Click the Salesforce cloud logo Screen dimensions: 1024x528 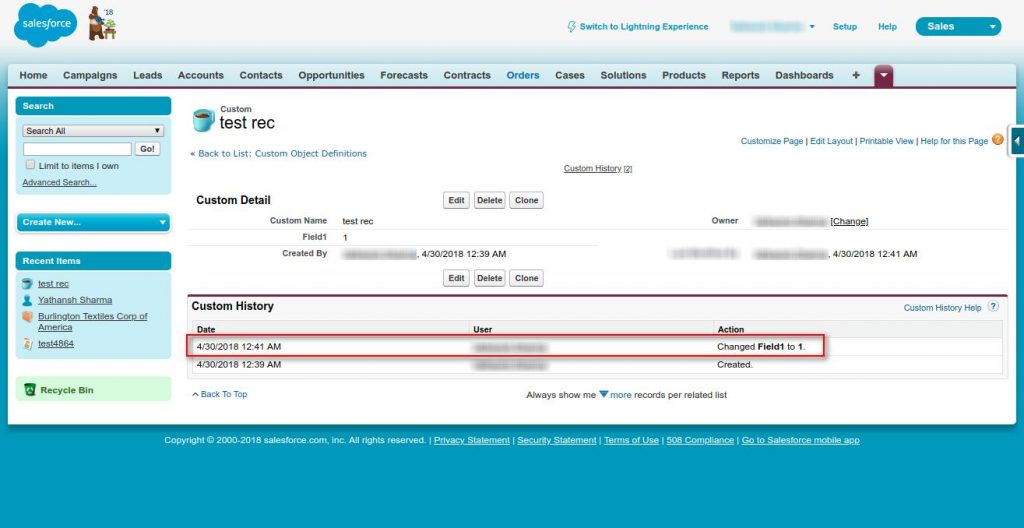[45, 25]
